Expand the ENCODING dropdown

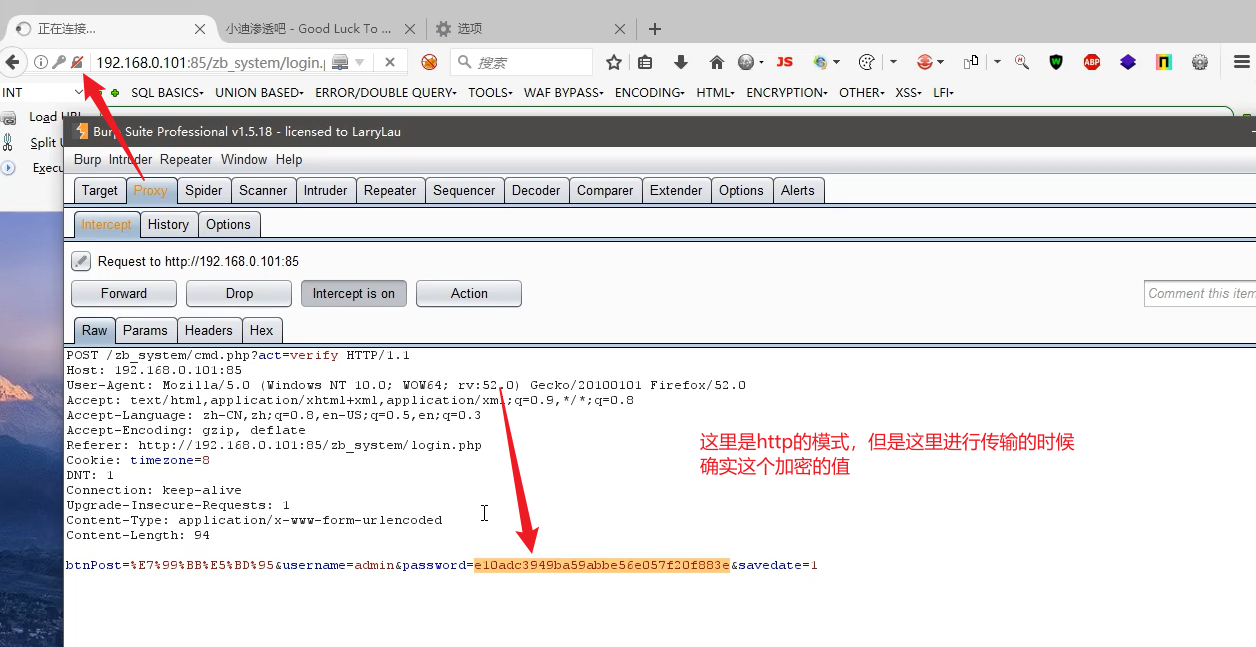pos(650,93)
